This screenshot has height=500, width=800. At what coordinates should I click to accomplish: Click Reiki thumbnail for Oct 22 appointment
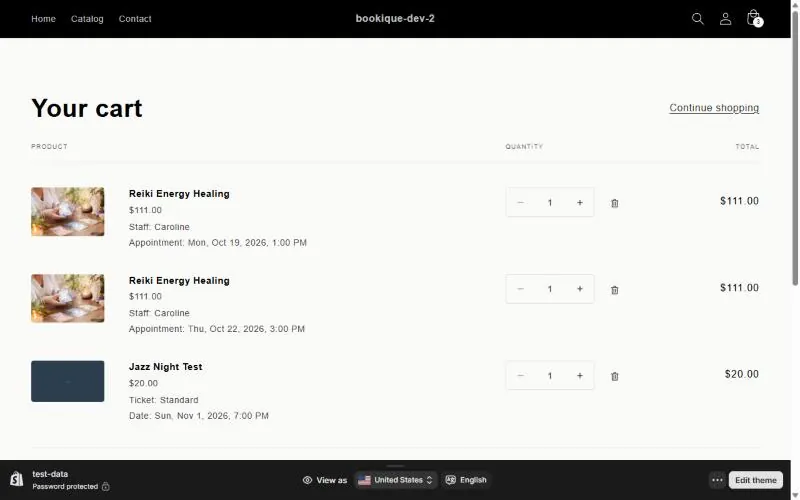point(68,298)
